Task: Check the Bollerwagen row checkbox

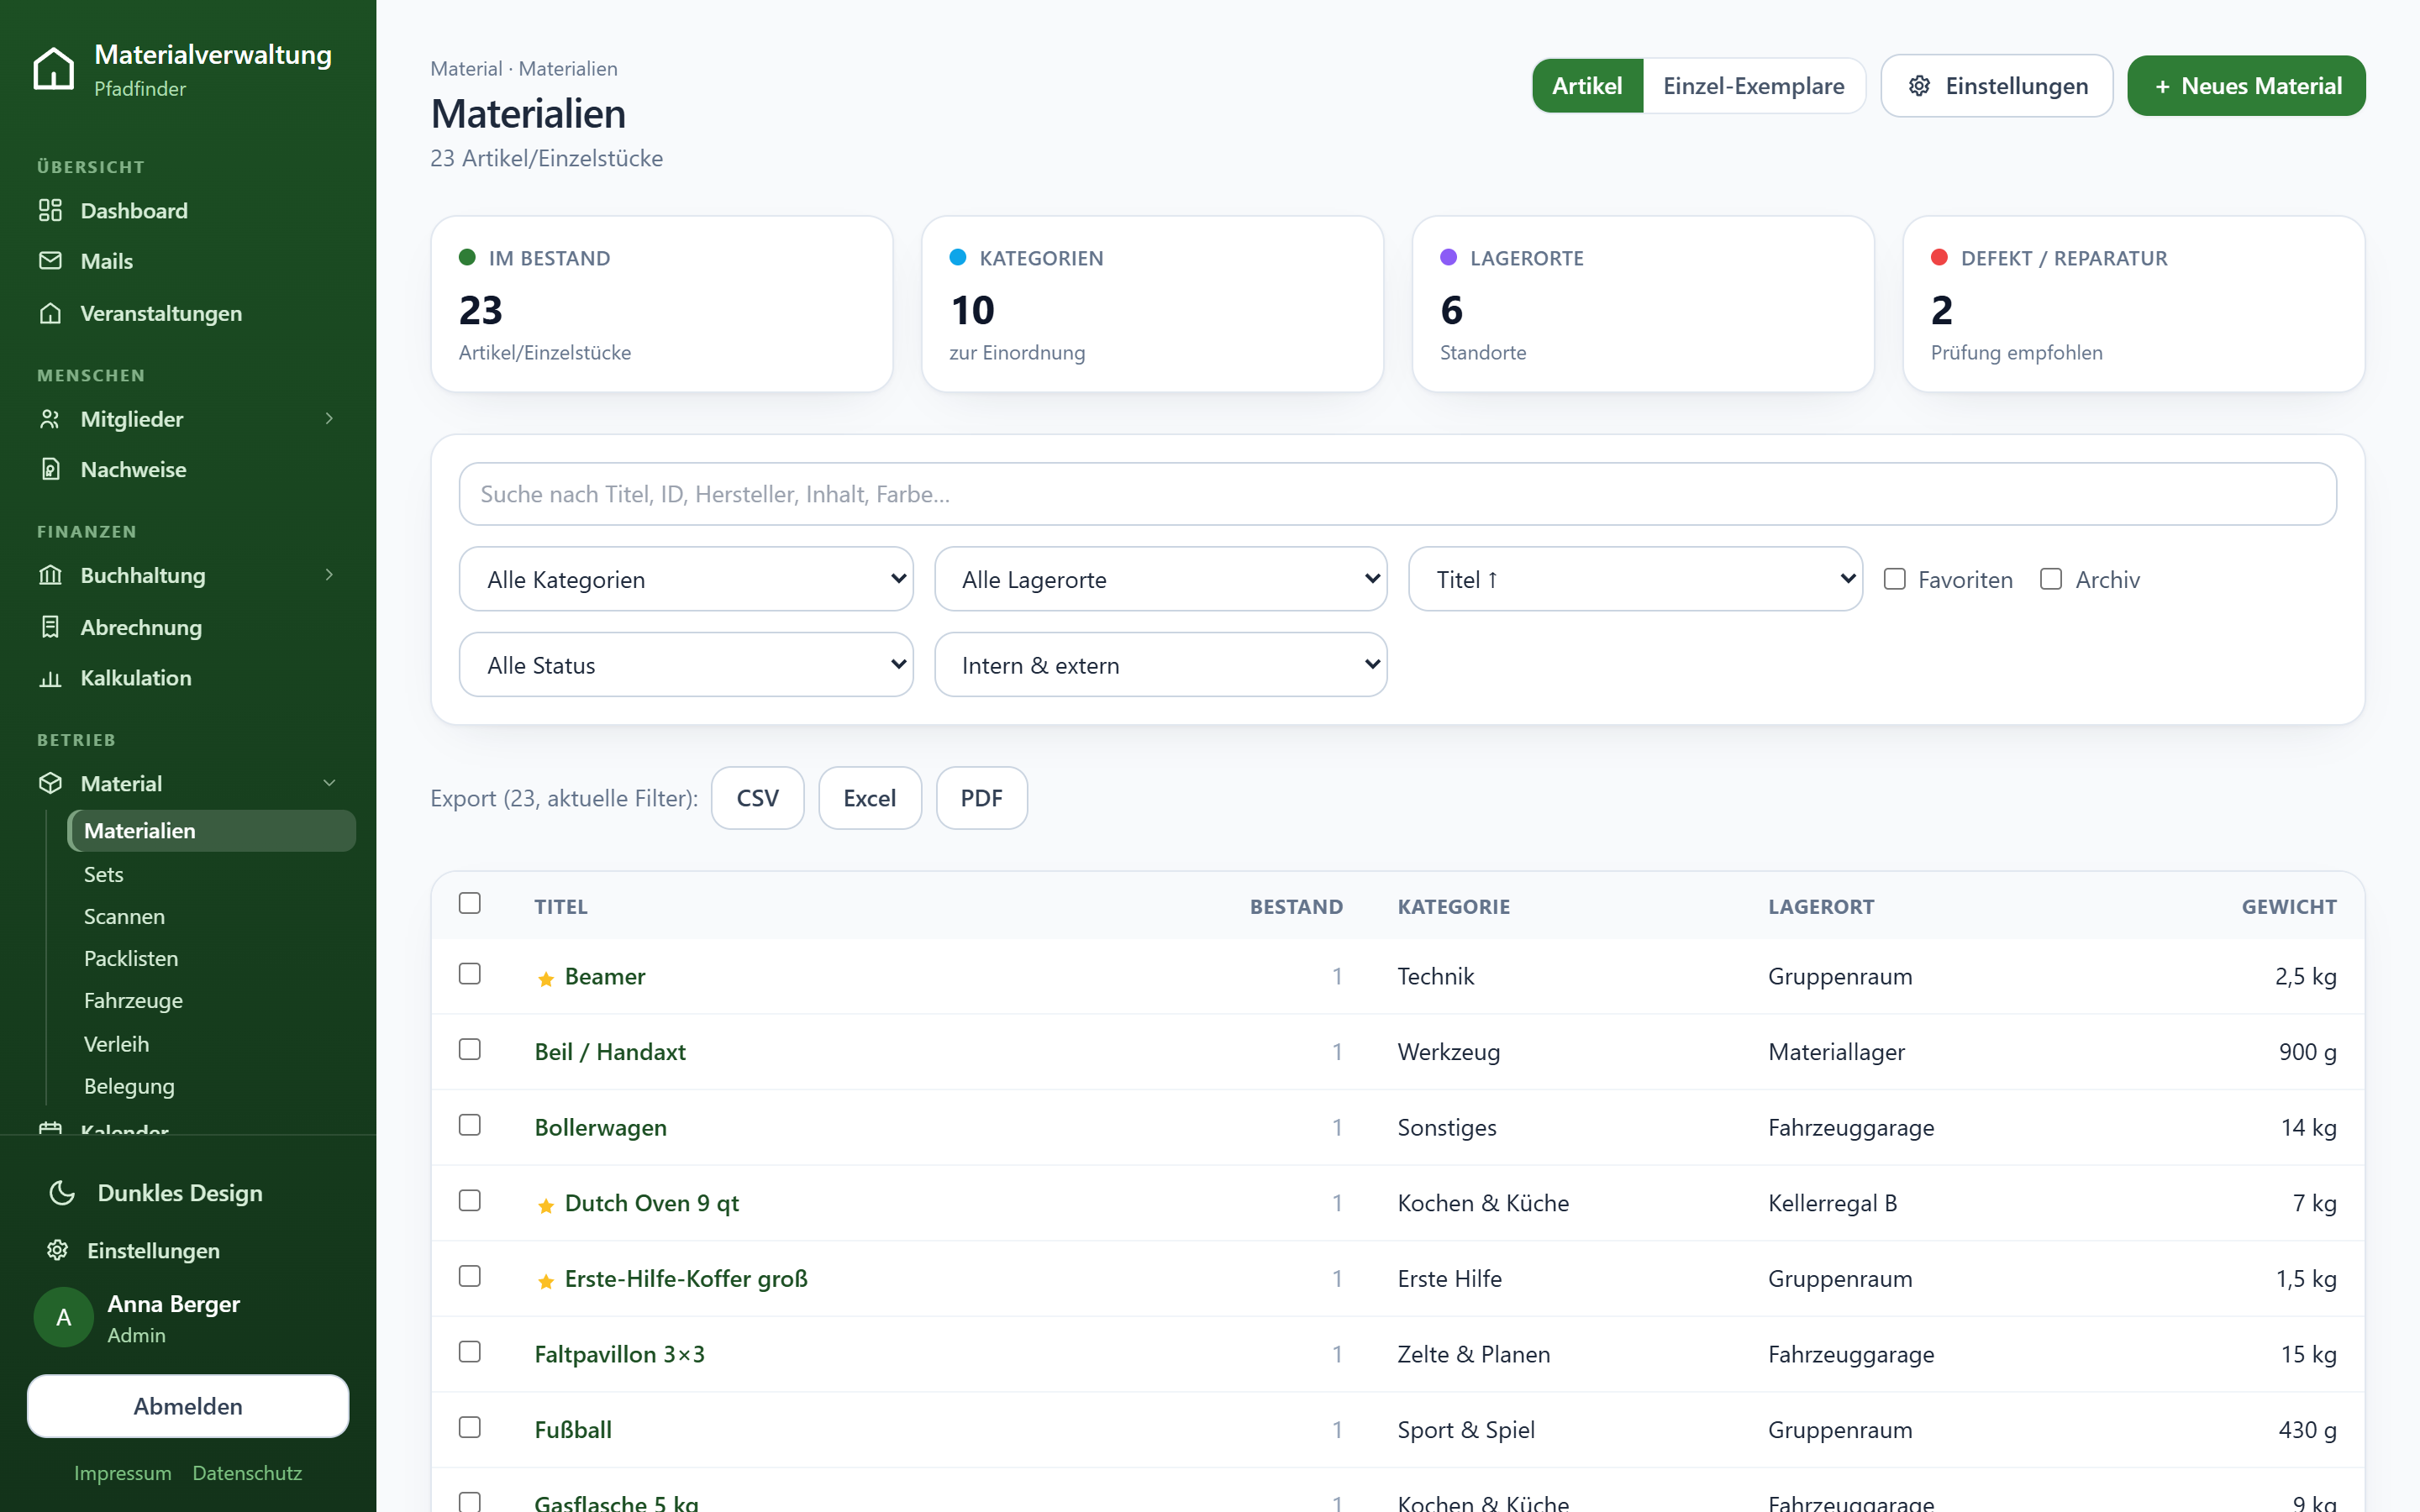Action: [x=470, y=1125]
